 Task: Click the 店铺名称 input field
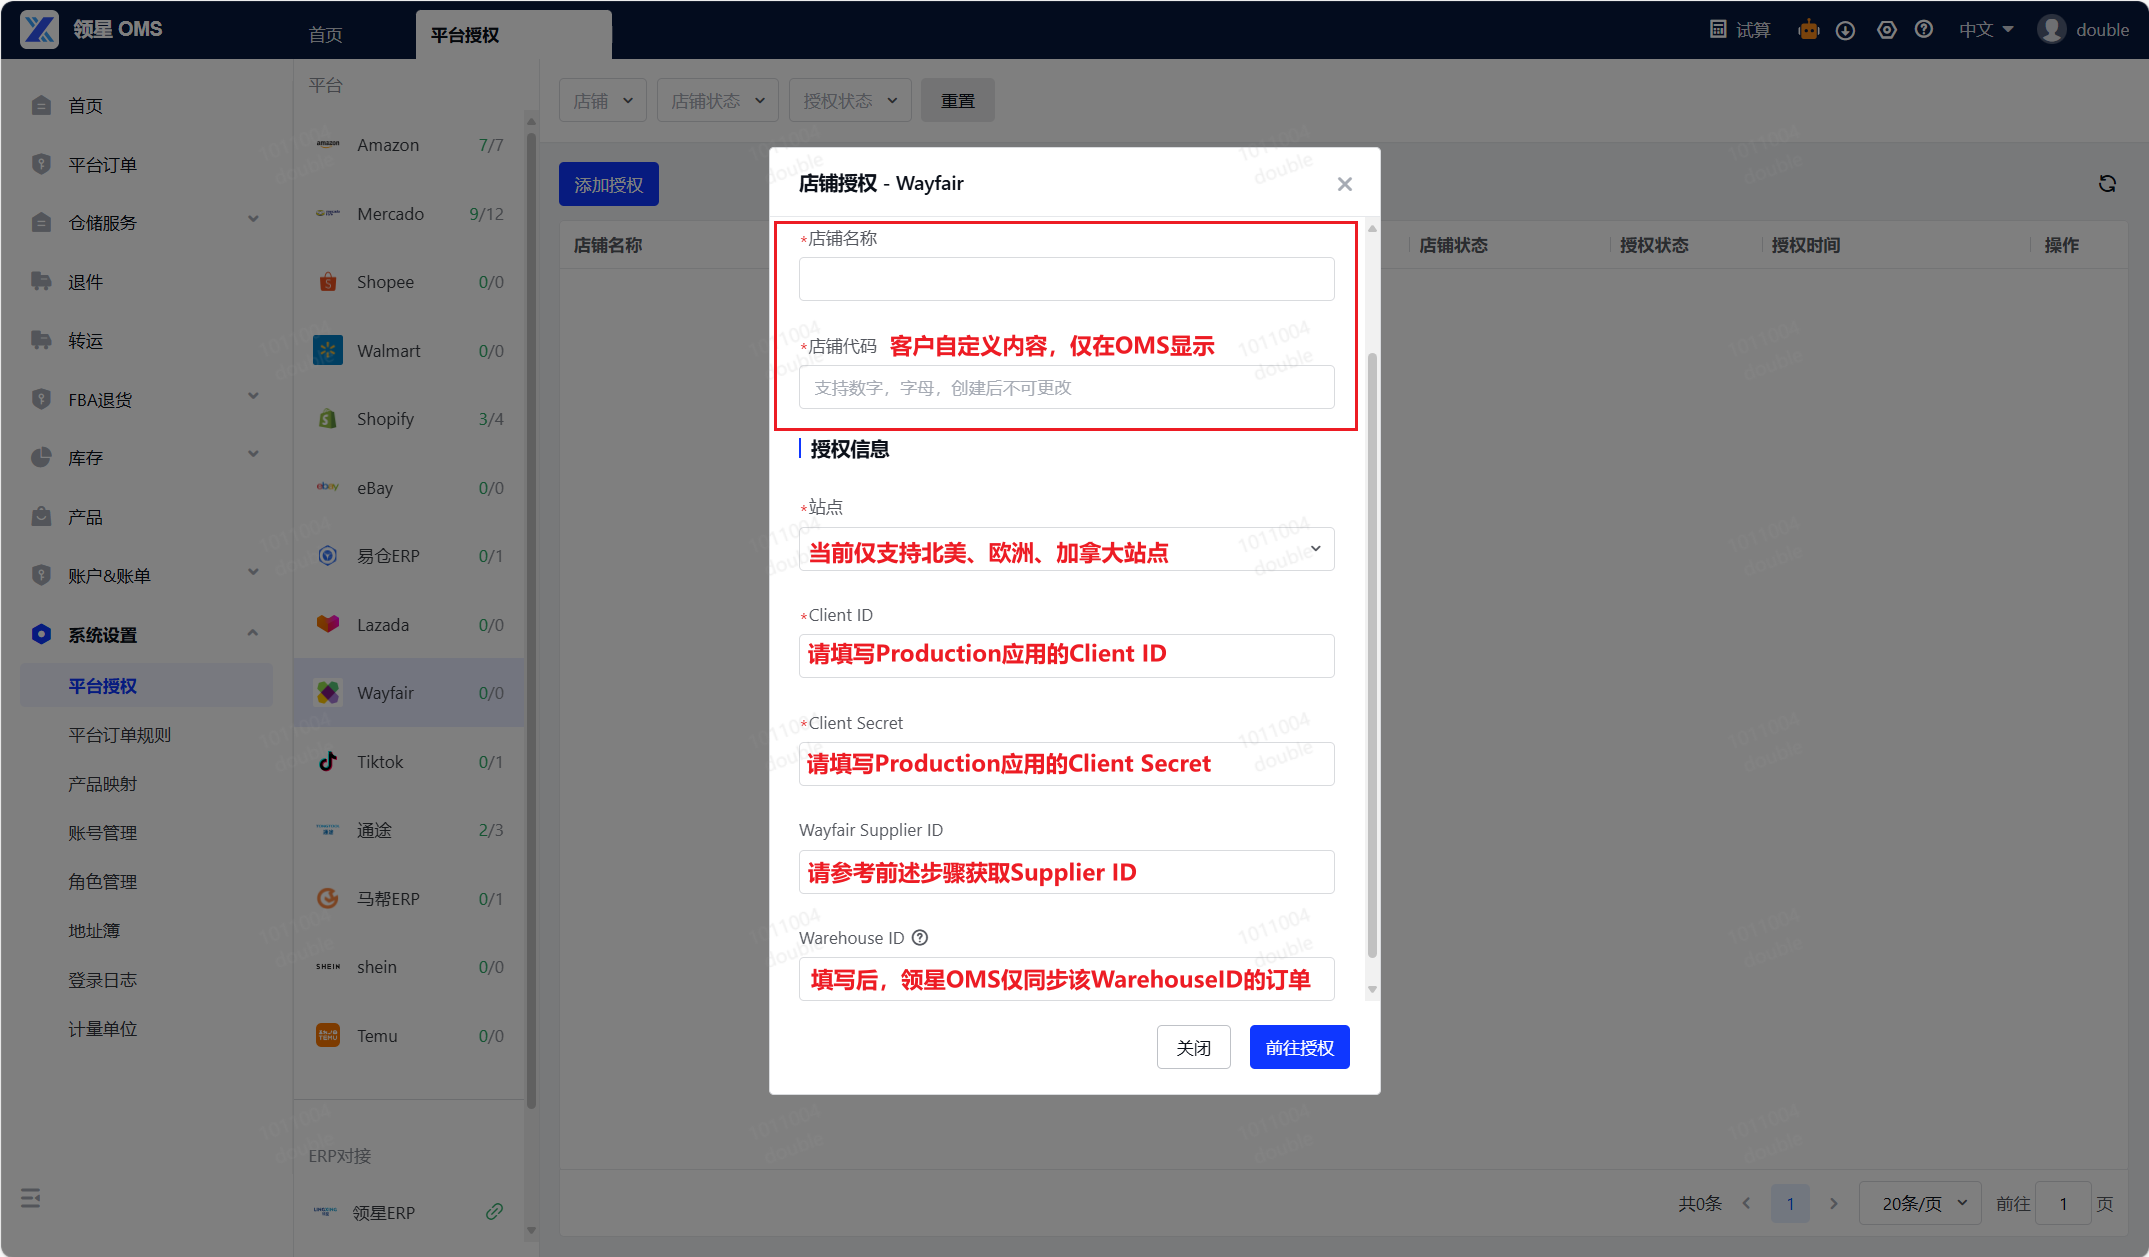coord(1066,280)
